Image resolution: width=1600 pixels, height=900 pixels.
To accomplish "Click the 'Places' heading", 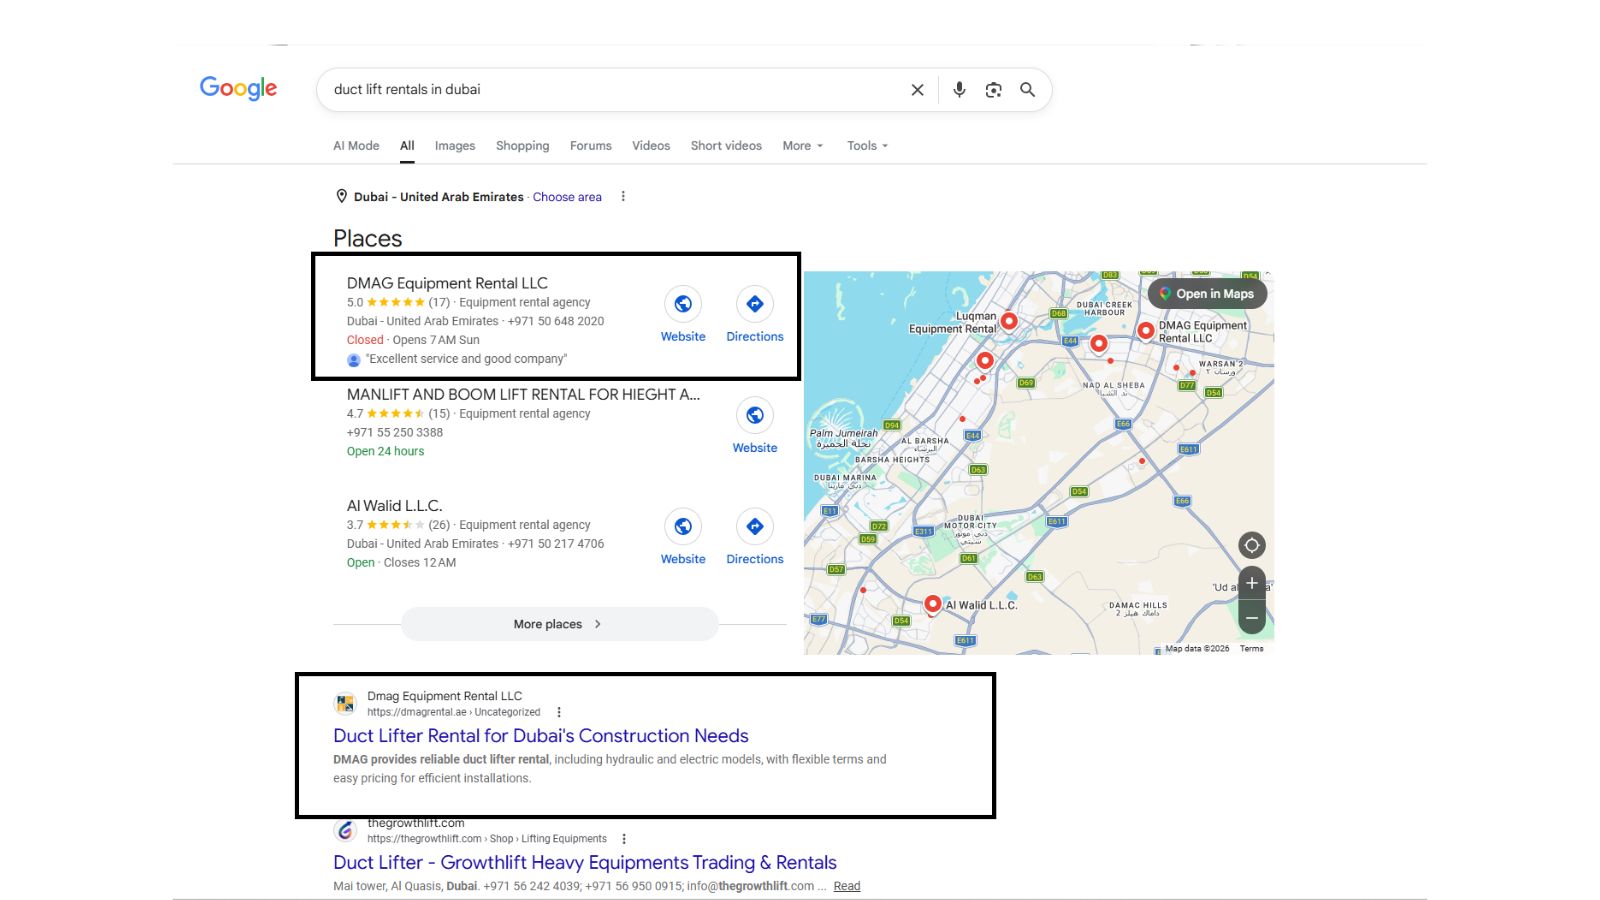I will tap(367, 238).
